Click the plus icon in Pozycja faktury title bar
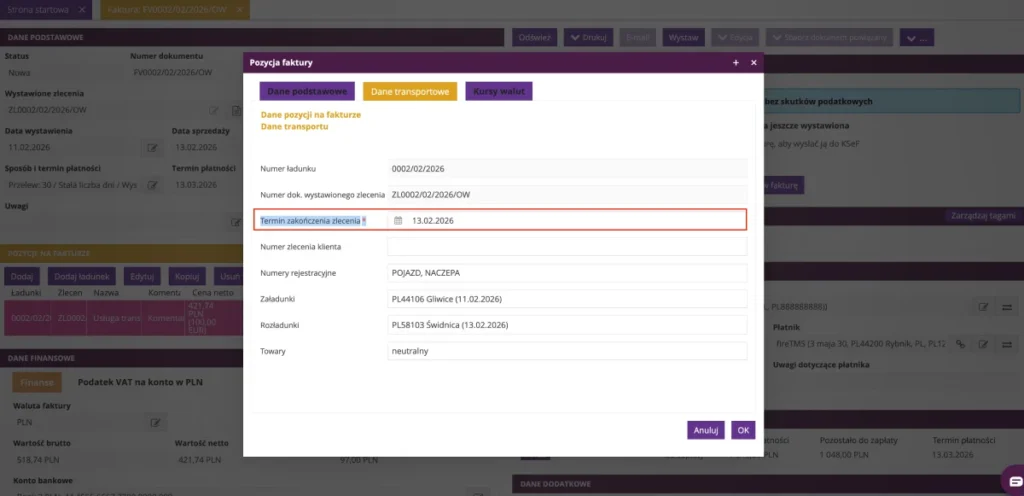Screen dimensions: 1024x496 click(x=736, y=63)
